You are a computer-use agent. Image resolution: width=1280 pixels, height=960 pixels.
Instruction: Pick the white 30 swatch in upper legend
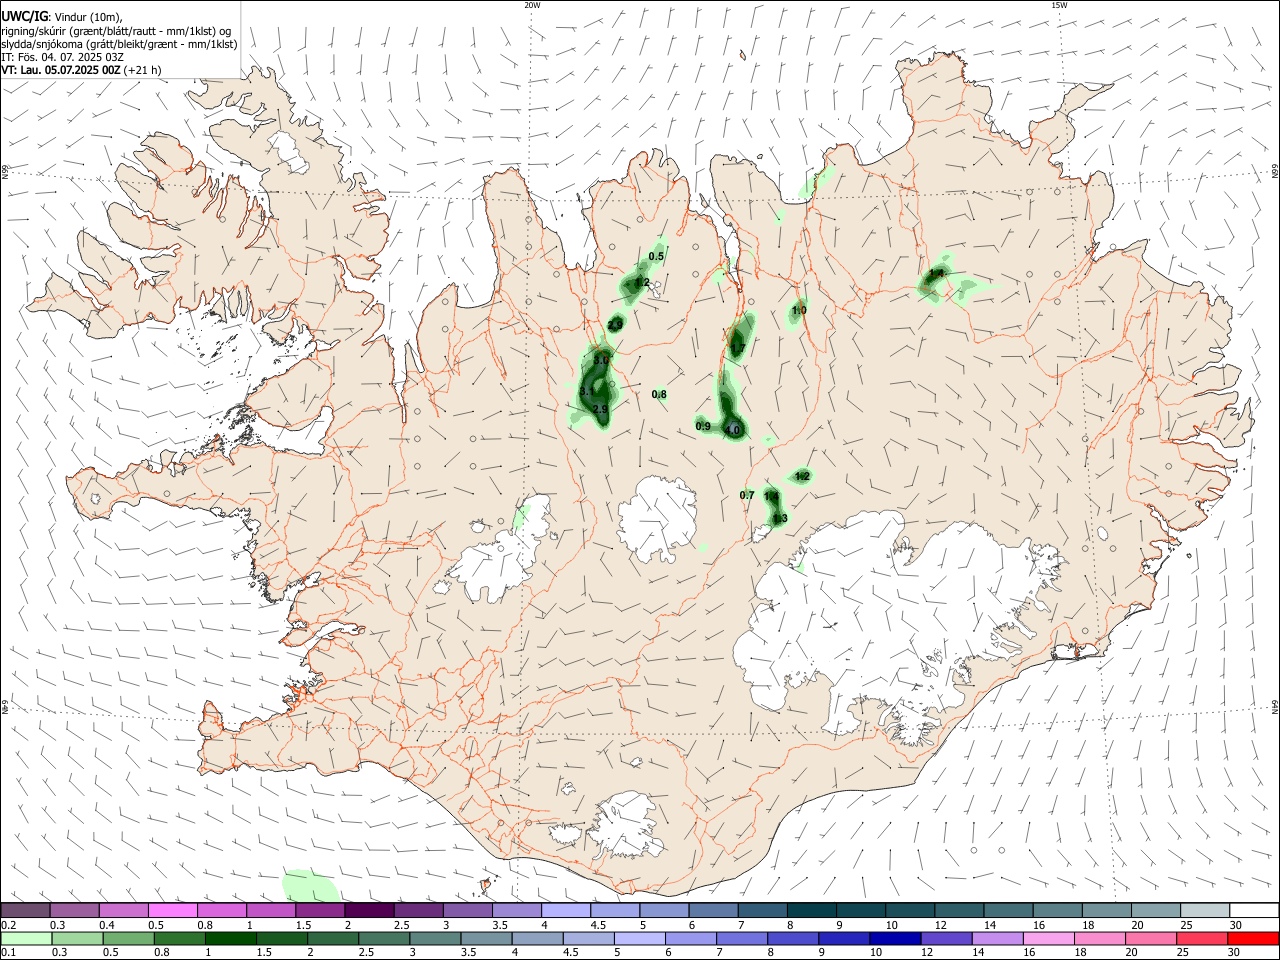pyautogui.click(x=1254, y=911)
